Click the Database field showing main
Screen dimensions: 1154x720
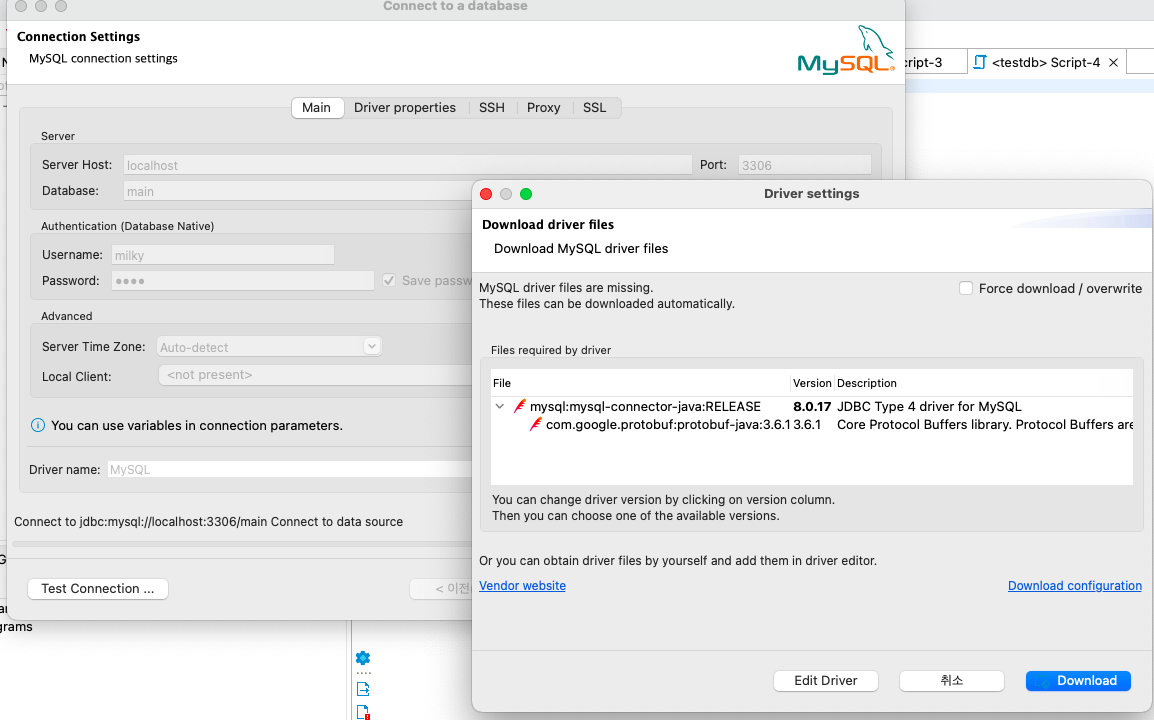pos(297,191)
